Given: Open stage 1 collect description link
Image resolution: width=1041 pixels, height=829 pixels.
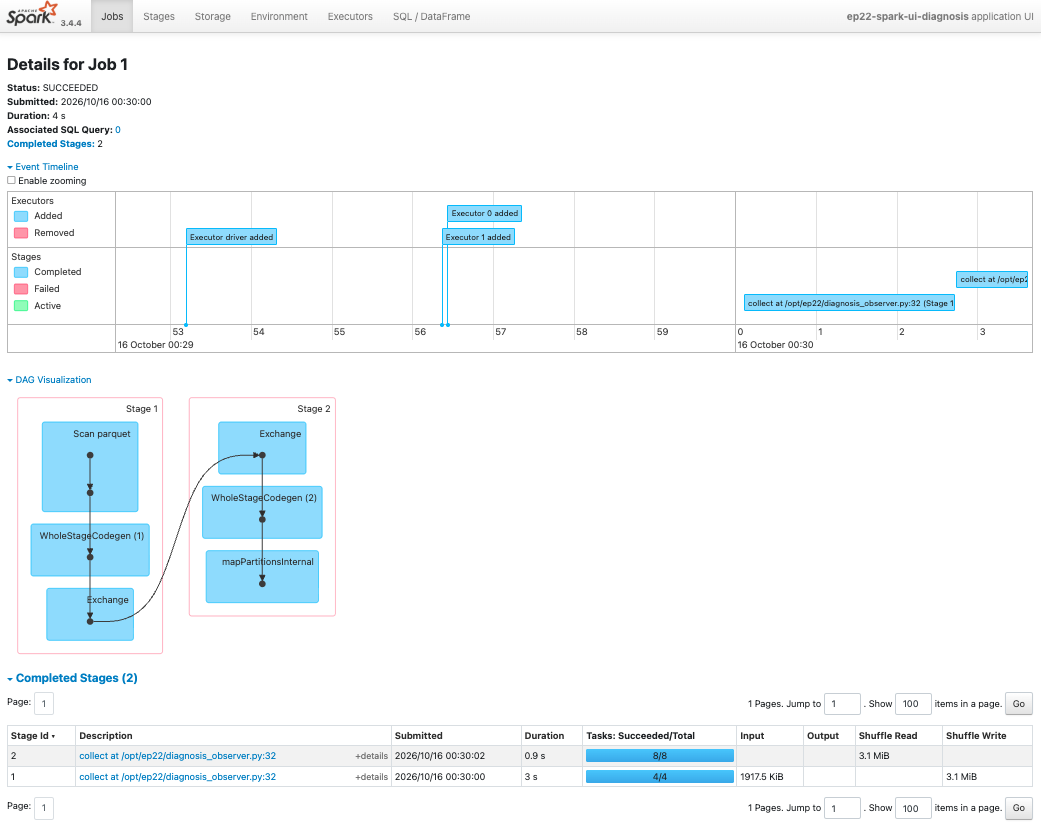Looking at the screenshot, I should click(x=177, y=777).
